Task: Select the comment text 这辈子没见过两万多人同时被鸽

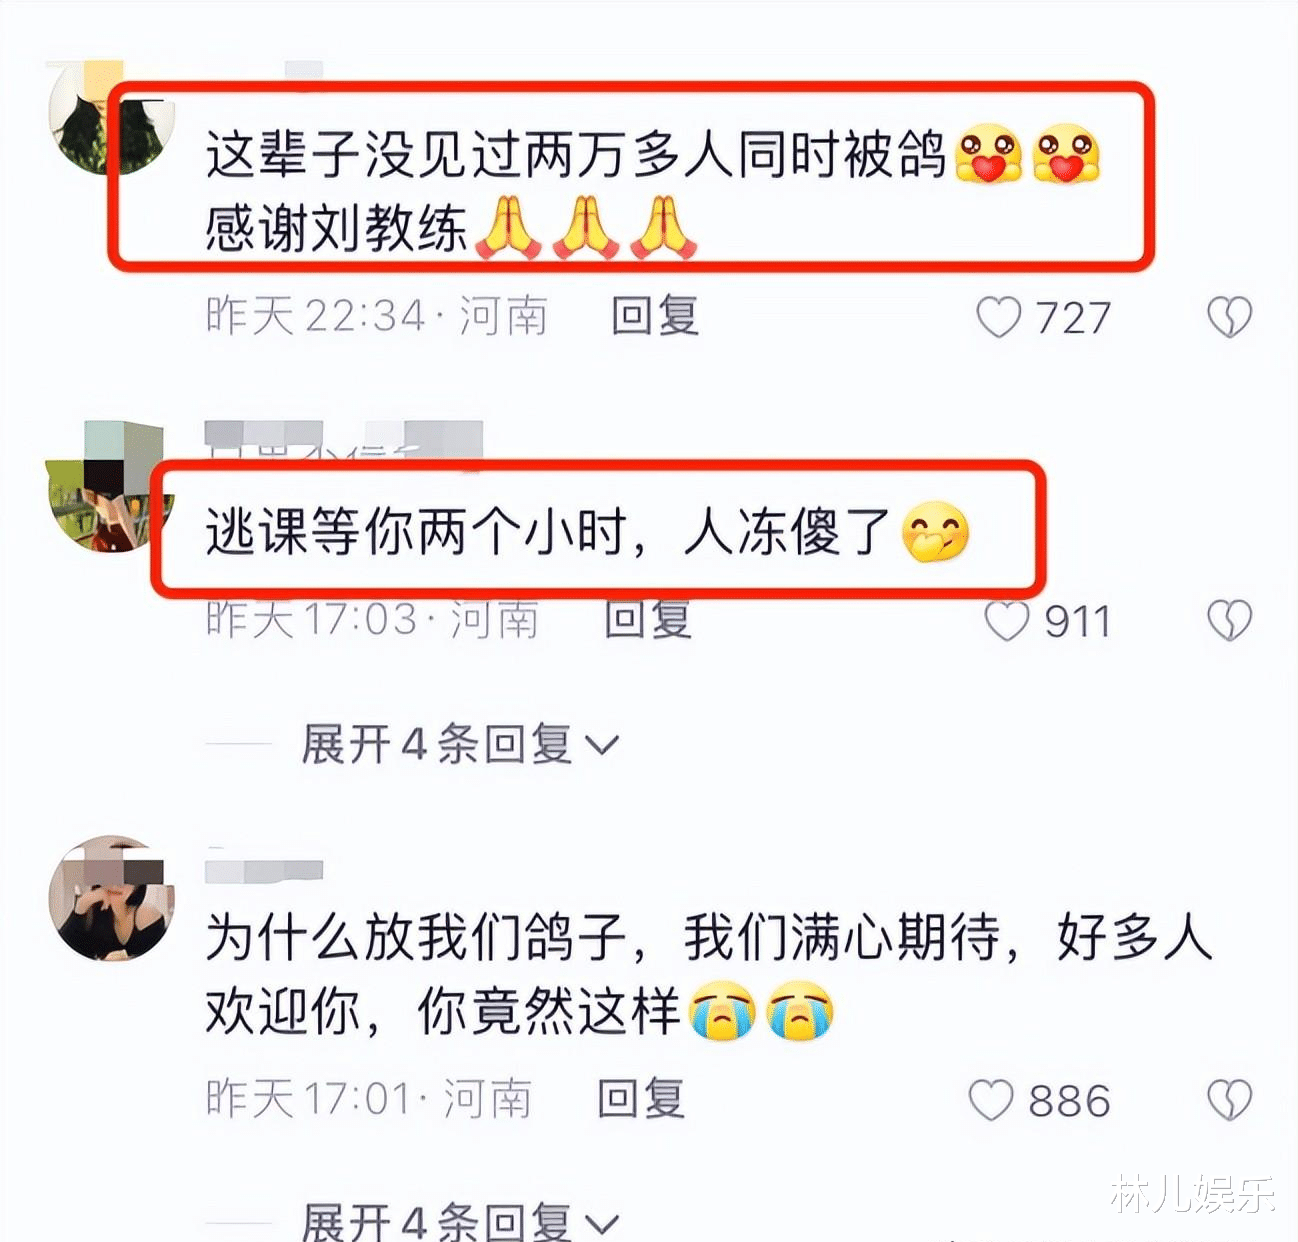Action: (575, 155)
